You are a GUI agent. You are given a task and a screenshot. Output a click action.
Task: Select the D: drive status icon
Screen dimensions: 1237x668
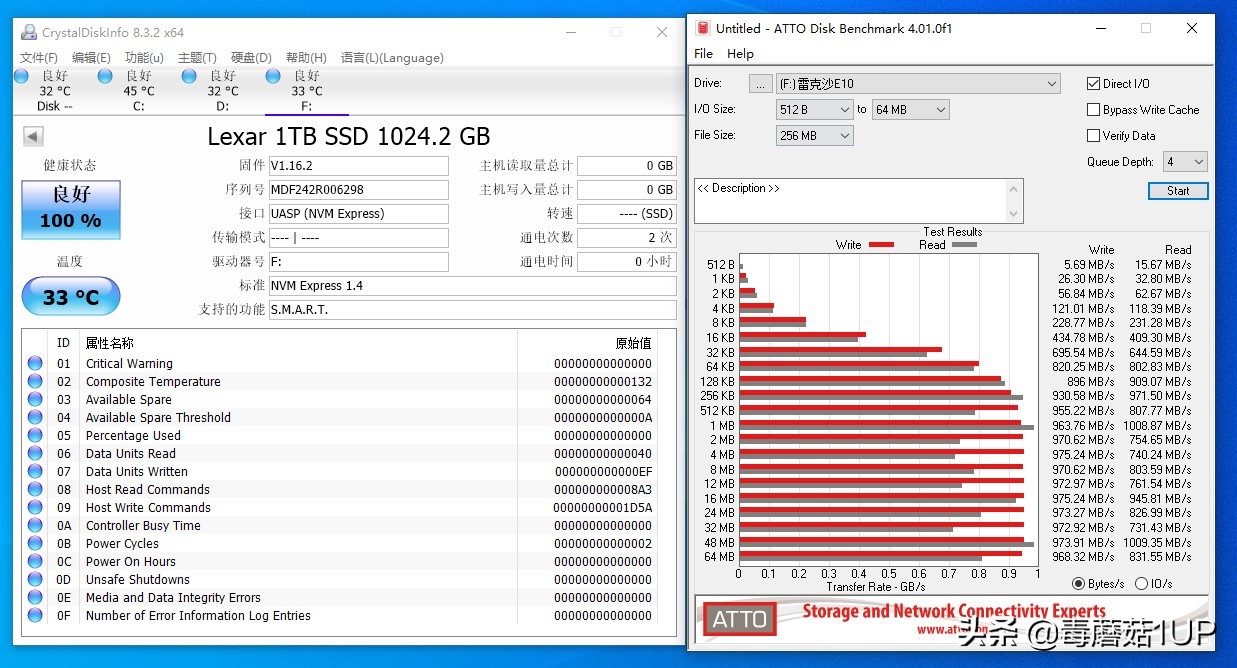click(189, 76)
